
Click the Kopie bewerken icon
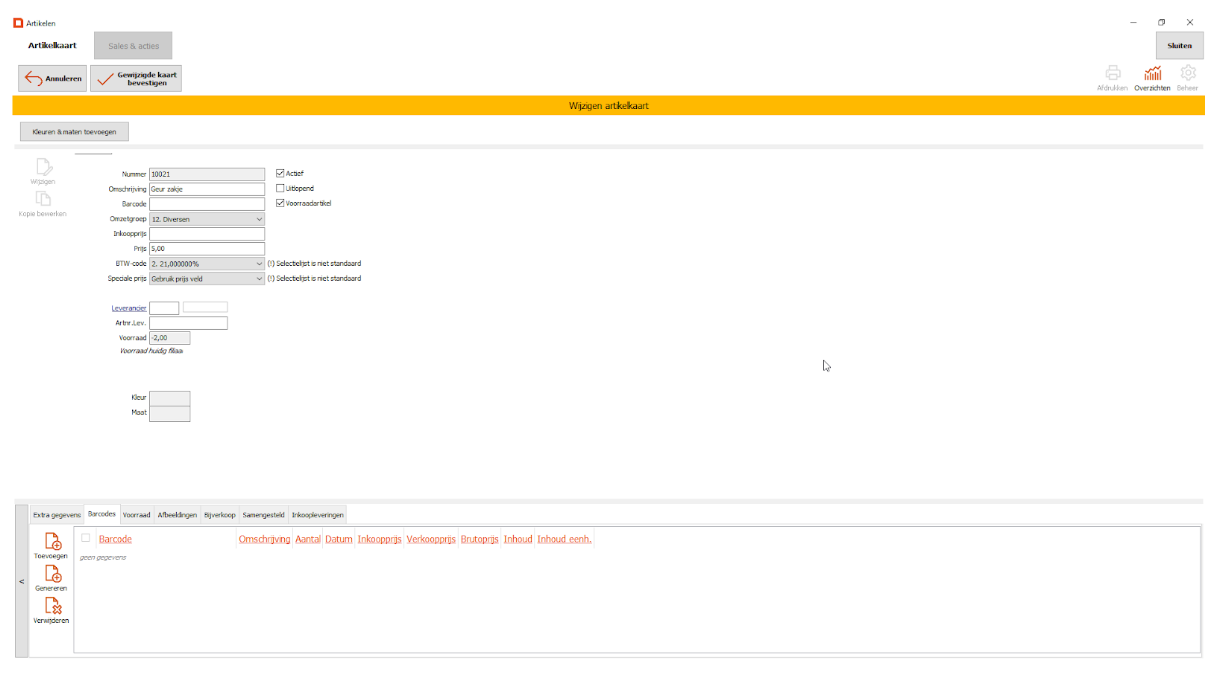coord(43,200)
